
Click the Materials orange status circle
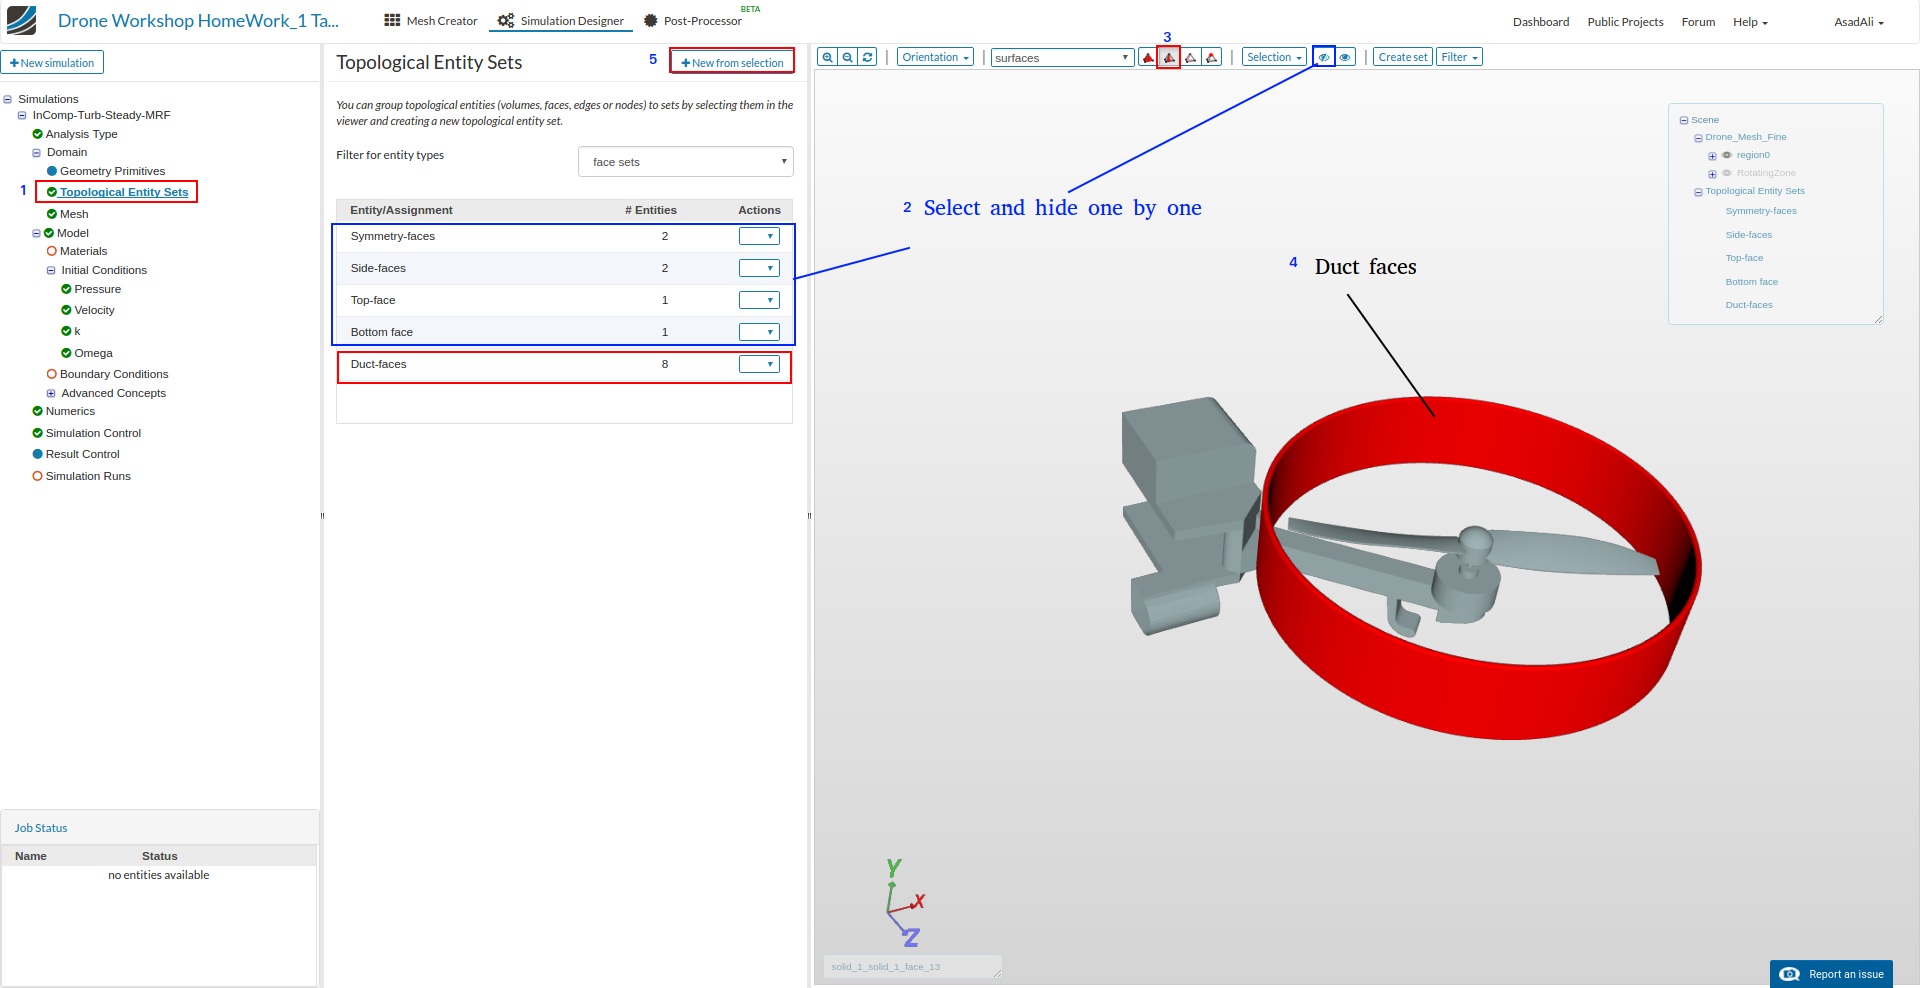pyautogui.click(x=52, y=251)
